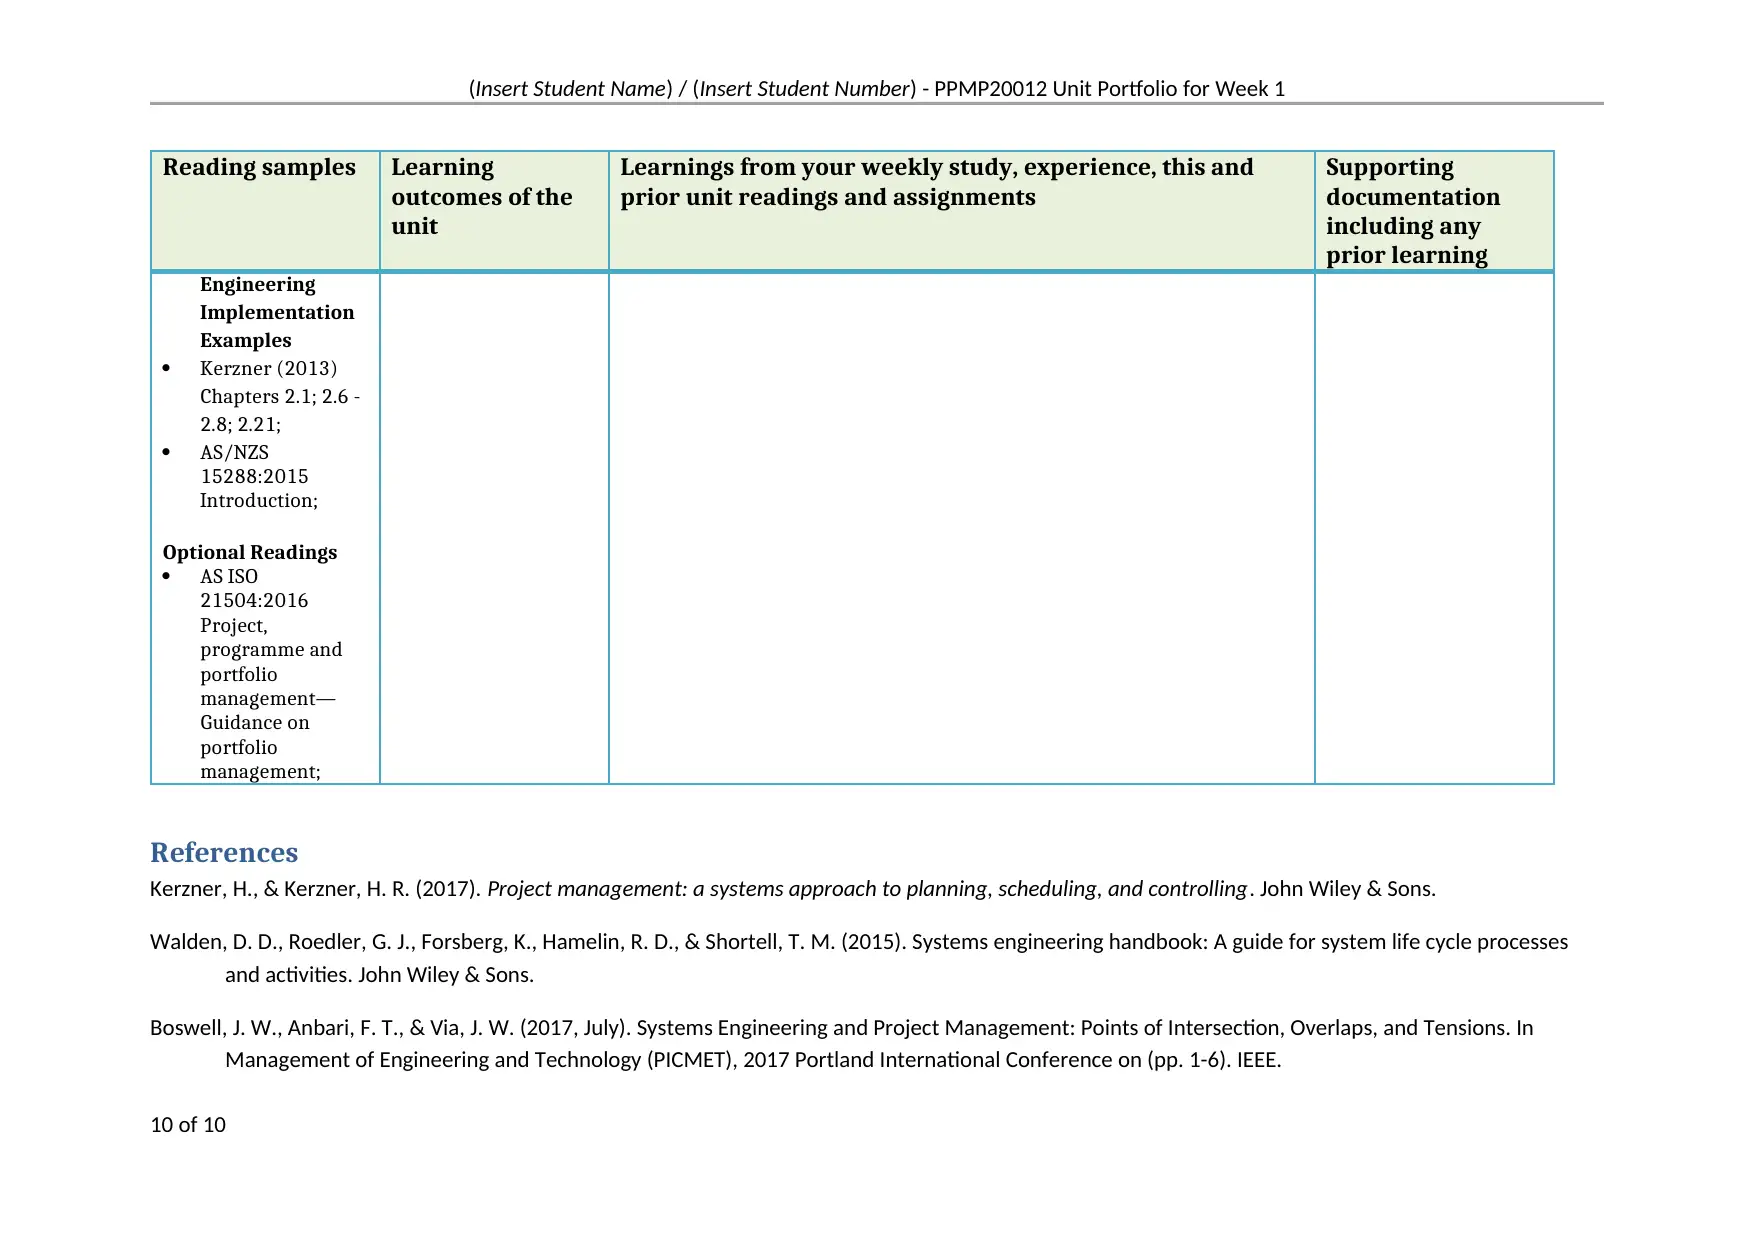This screenshot has height=1241, width=1754.
Task: Click the Boswell, J. W. (2017, July) reference
Action: coord(841,1043)
